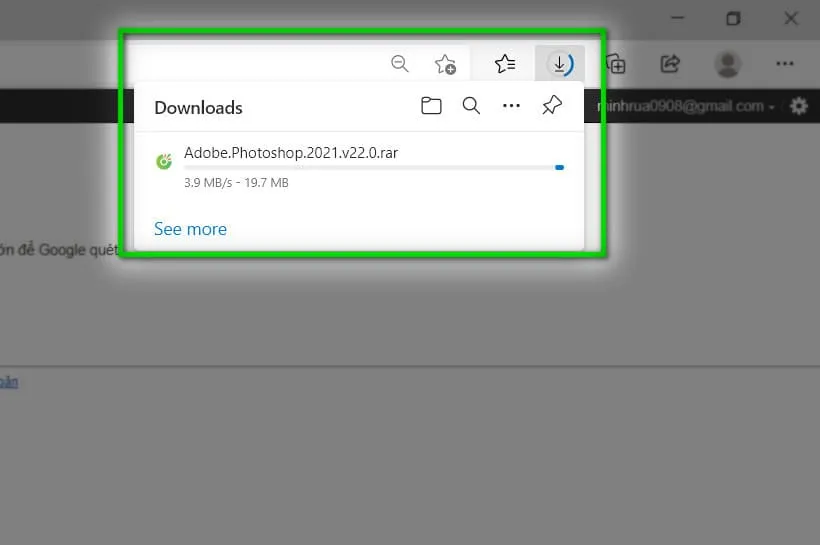Open the Favorites list icon
Screen dimensions: 820x545
click(505, 64)
